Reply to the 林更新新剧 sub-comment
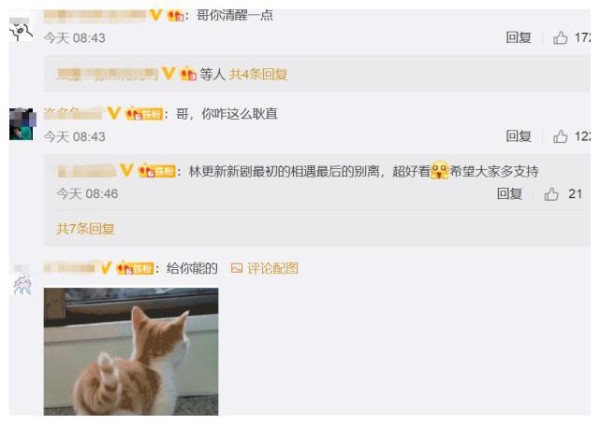 (x=509, y=194)
